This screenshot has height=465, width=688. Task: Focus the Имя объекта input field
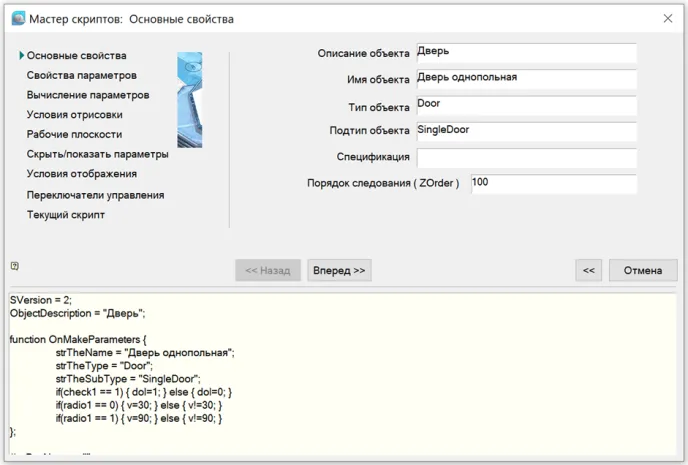click(525, 79)
